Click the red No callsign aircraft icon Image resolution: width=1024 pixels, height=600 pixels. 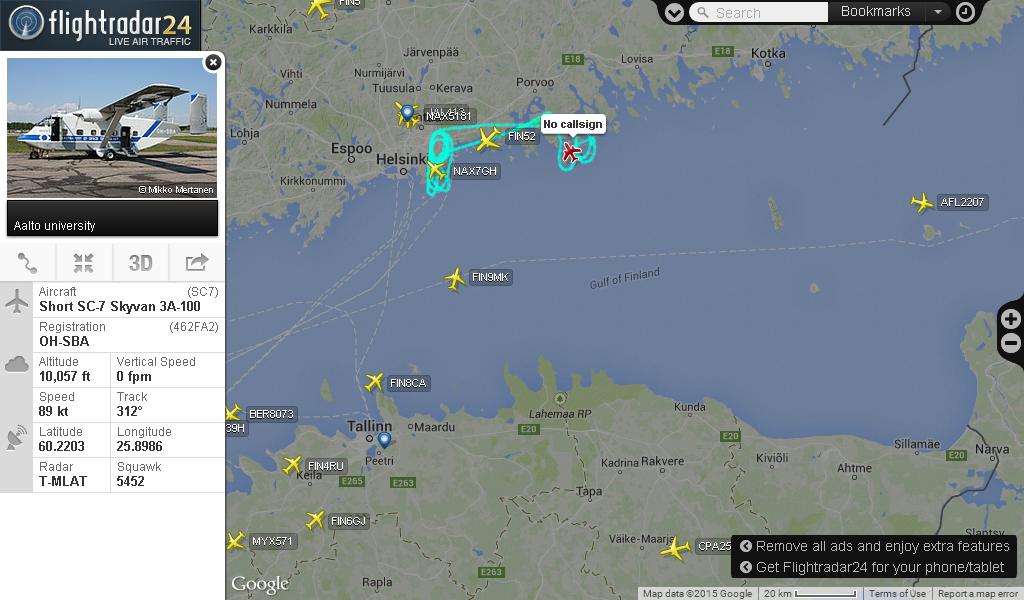571,152
